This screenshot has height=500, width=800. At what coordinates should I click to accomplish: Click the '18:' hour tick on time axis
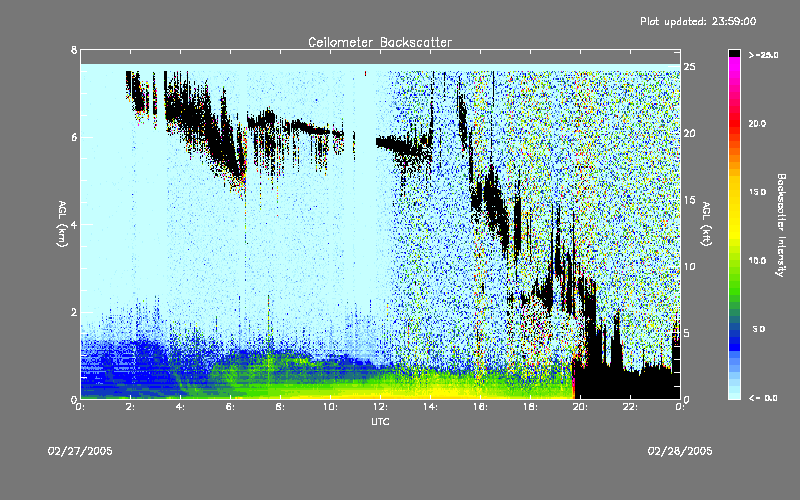[530, 407]
